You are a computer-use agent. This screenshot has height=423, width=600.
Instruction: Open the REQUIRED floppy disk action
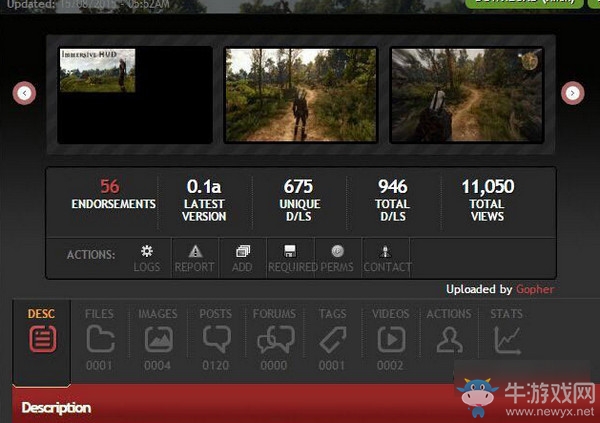pyautogui.click(x=290, y=258)
